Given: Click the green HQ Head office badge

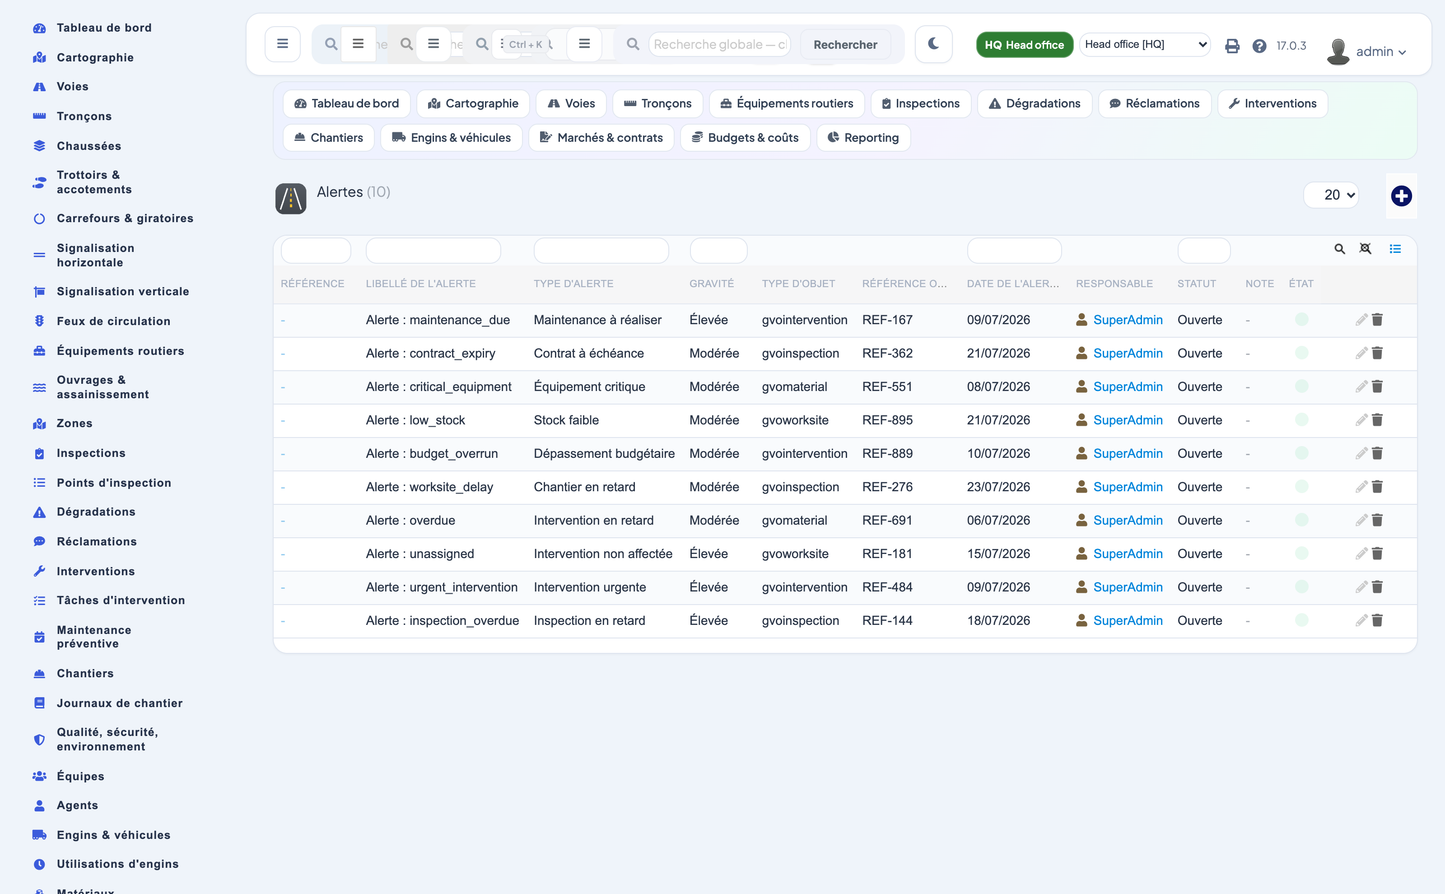Looking at the screenshot, I should coord(1024,45).
